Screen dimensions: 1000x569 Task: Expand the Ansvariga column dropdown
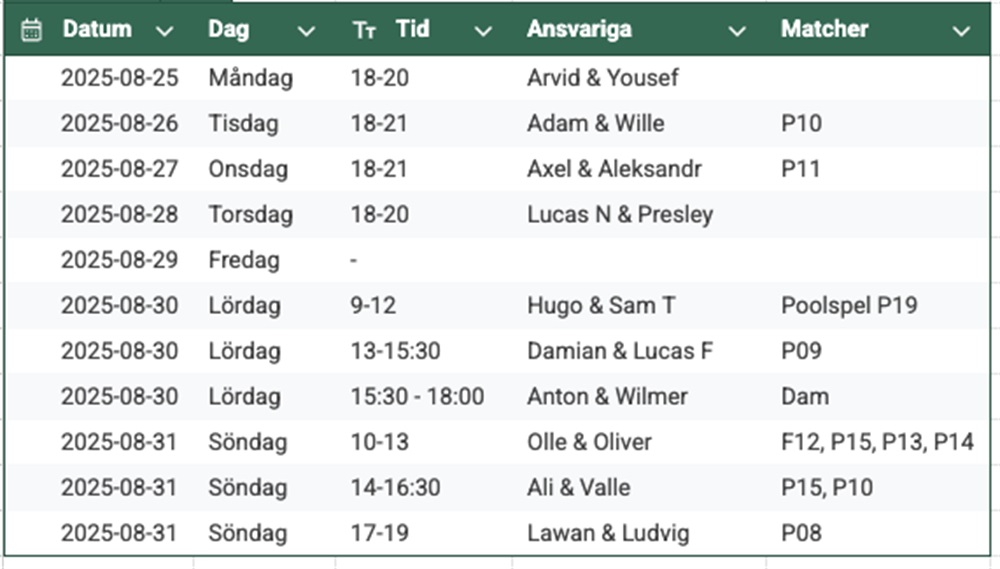(x=737, y=32)
